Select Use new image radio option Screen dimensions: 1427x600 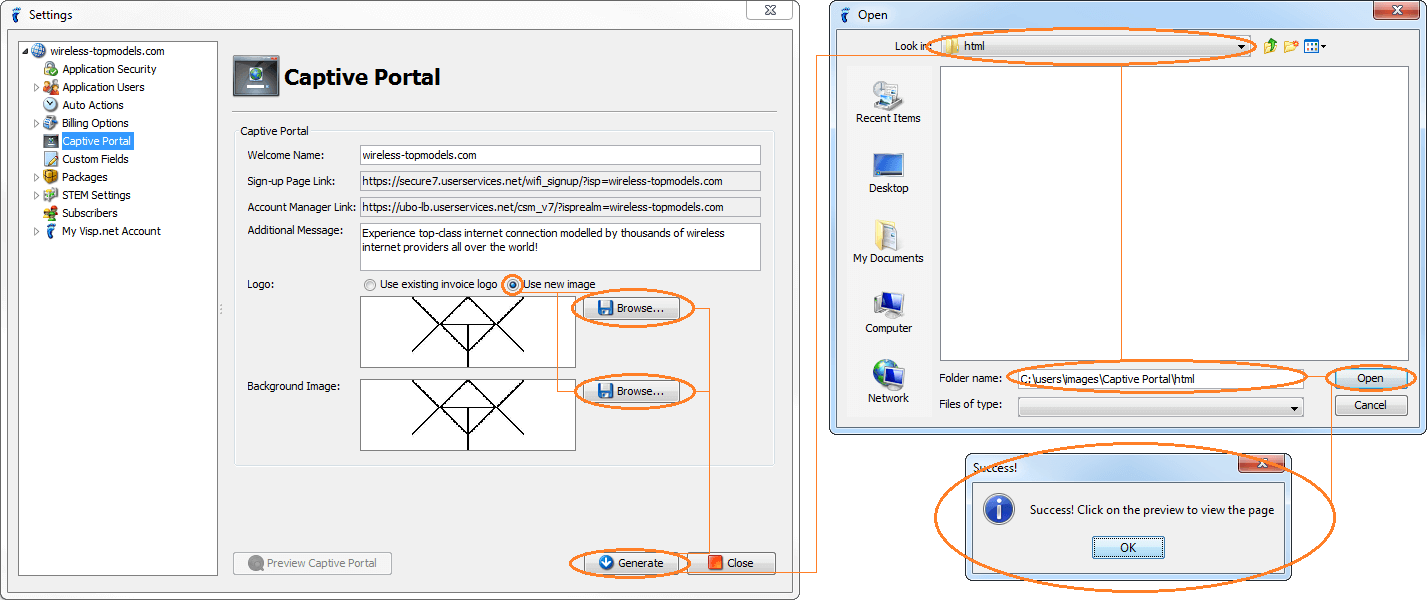(x=514, y=285)
